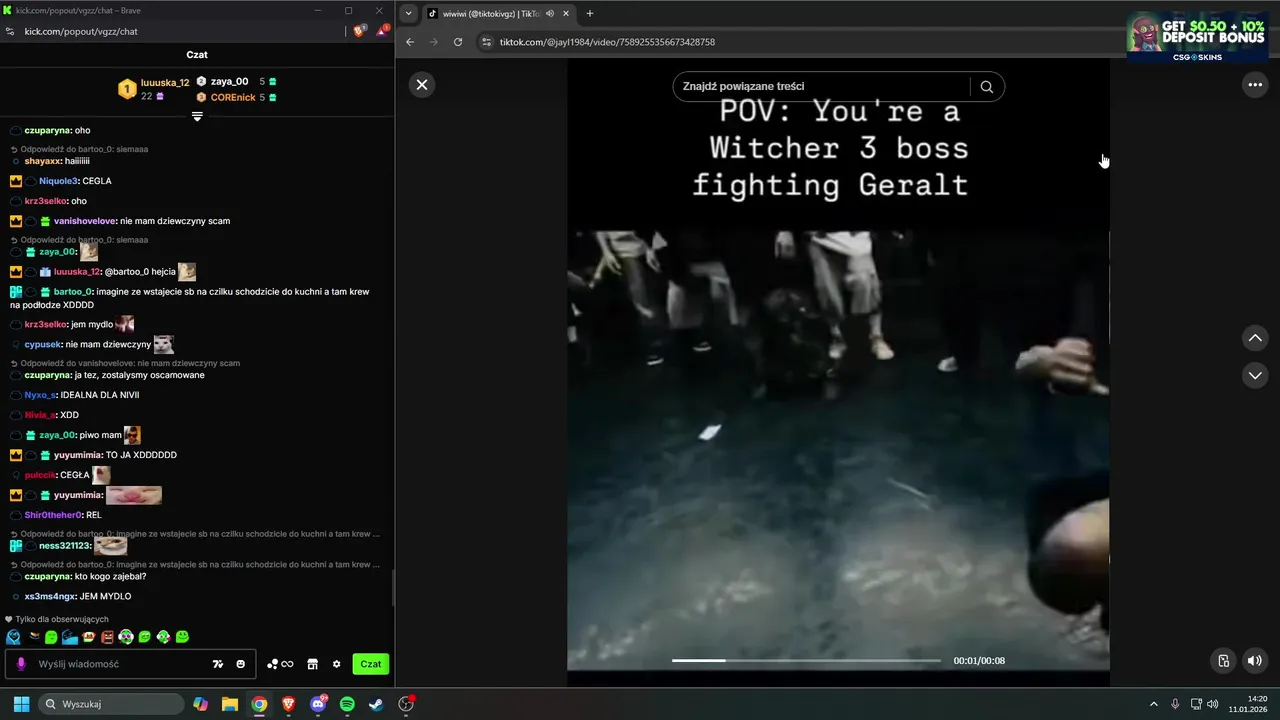Open the translate icon in chat input
Screen dimensions: 1280x720
coord(218,664)
